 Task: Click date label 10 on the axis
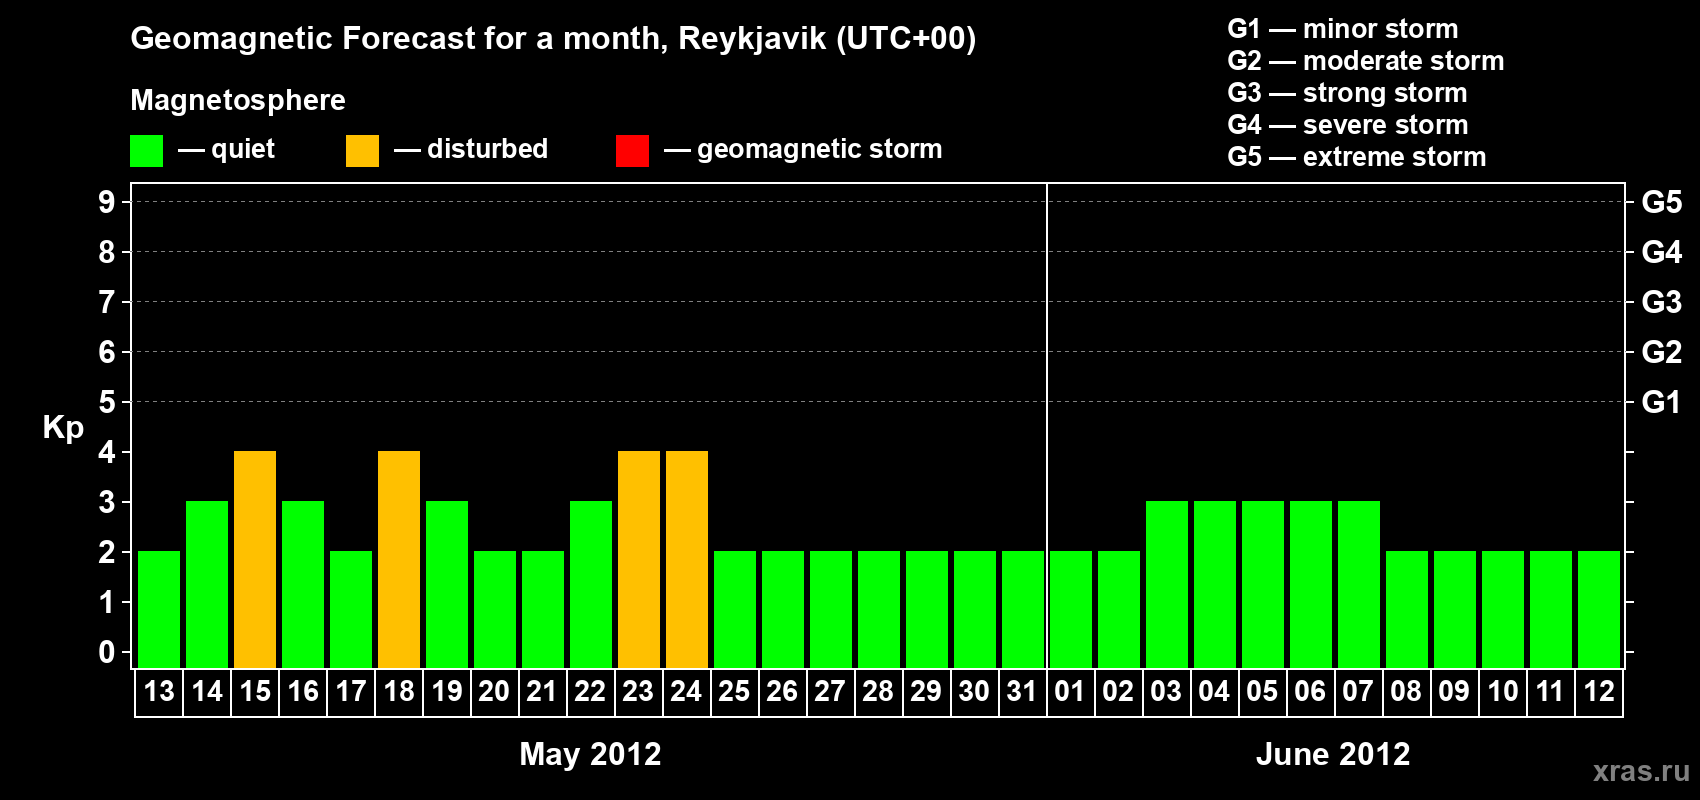coord(1503,692)
